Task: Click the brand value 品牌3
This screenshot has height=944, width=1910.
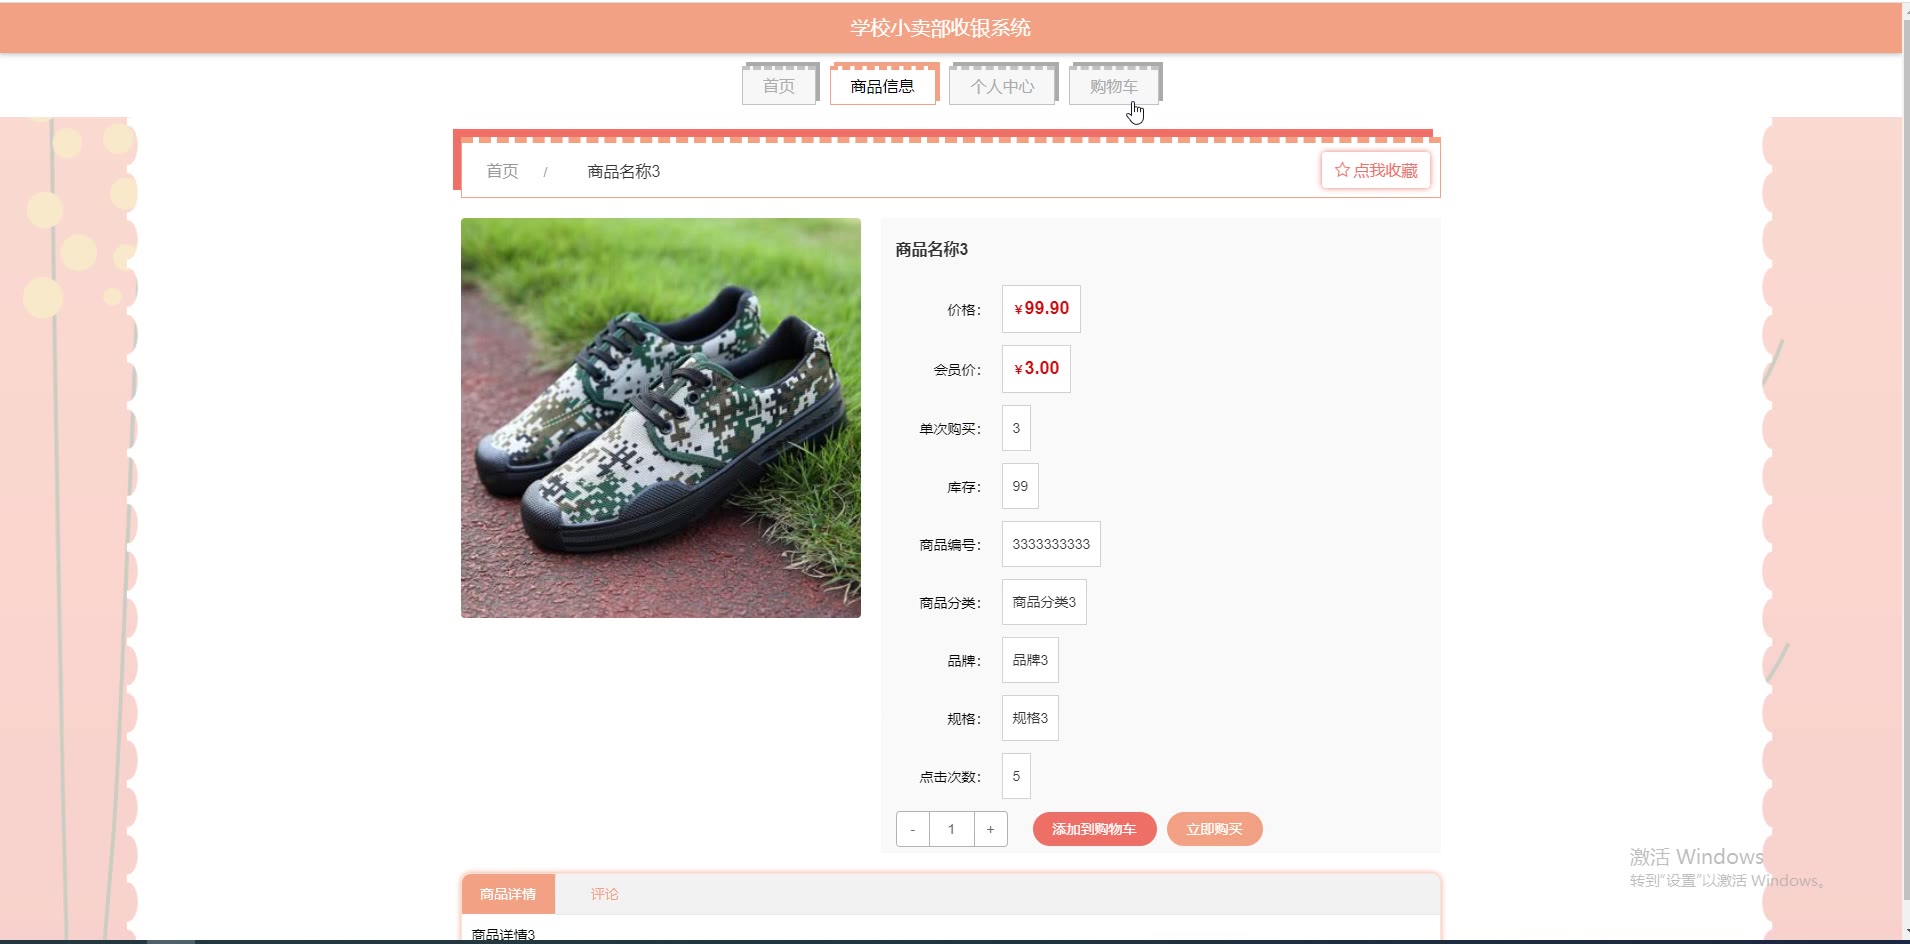Action: pyautogui.click(x=1030, y=660)
